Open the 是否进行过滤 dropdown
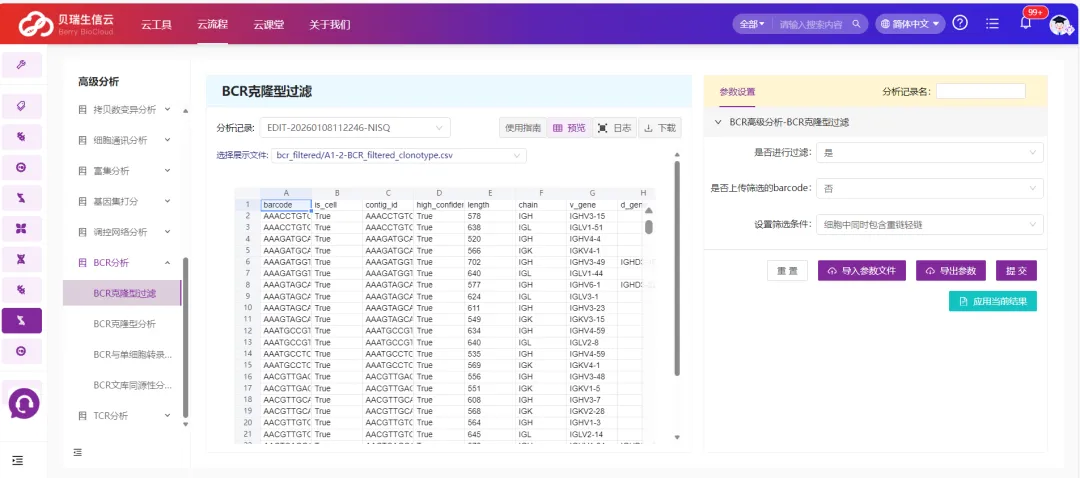The width and height of the screenshot is (1080, 478). [930, 152]
